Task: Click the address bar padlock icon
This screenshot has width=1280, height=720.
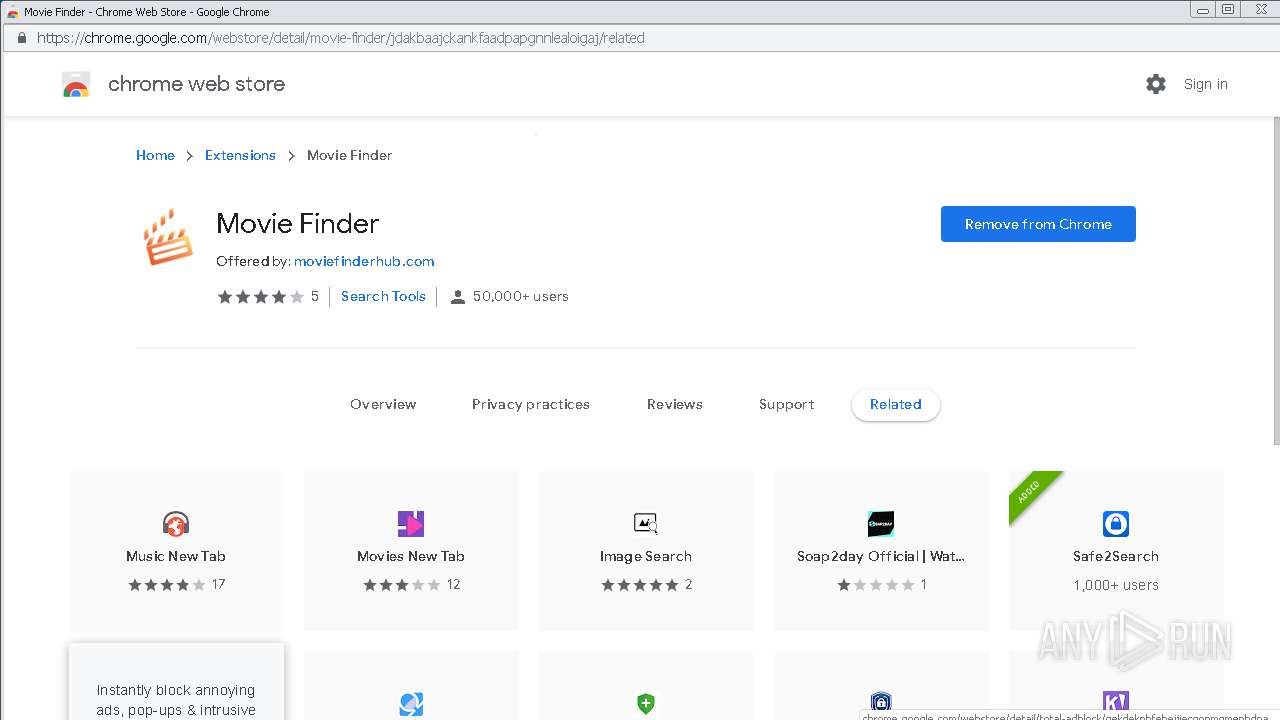Action: click(21, 38)
